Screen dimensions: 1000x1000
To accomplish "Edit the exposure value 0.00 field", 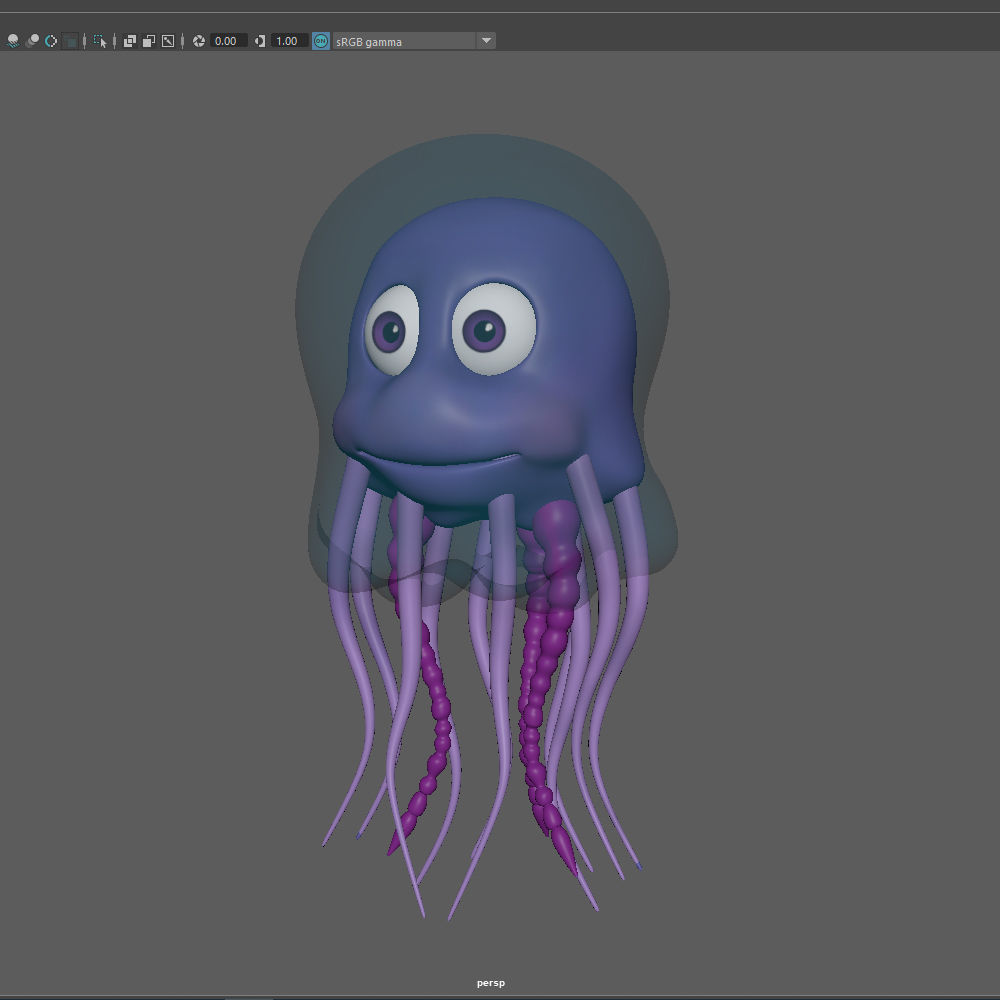I will 228,41.
